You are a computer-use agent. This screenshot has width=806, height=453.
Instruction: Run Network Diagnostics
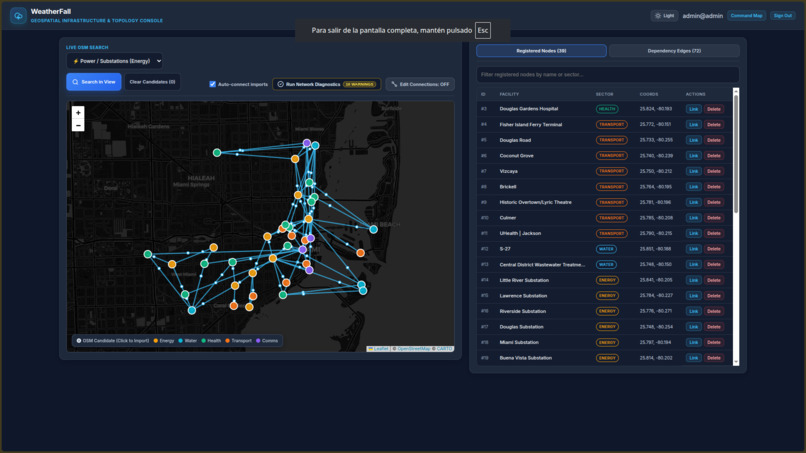click(326, 84)
